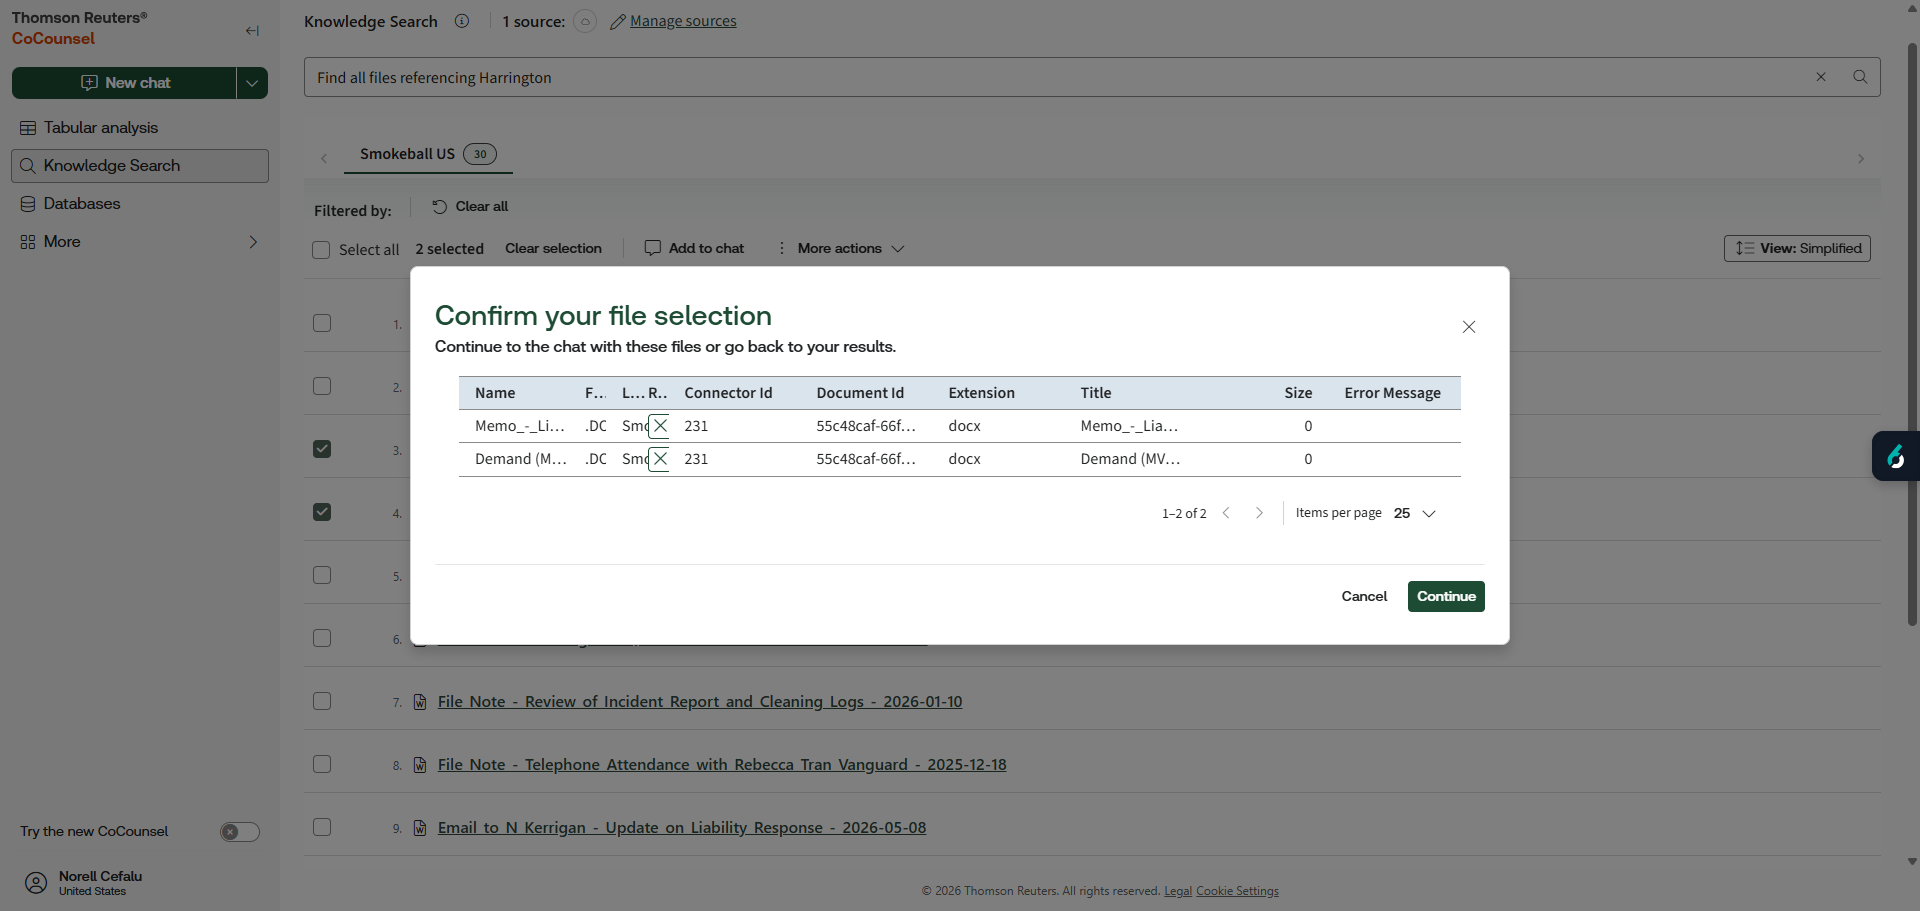This screenshot has height=911, width=1920.
Task: Cancel the file selection dialog
Action: 1364,596
